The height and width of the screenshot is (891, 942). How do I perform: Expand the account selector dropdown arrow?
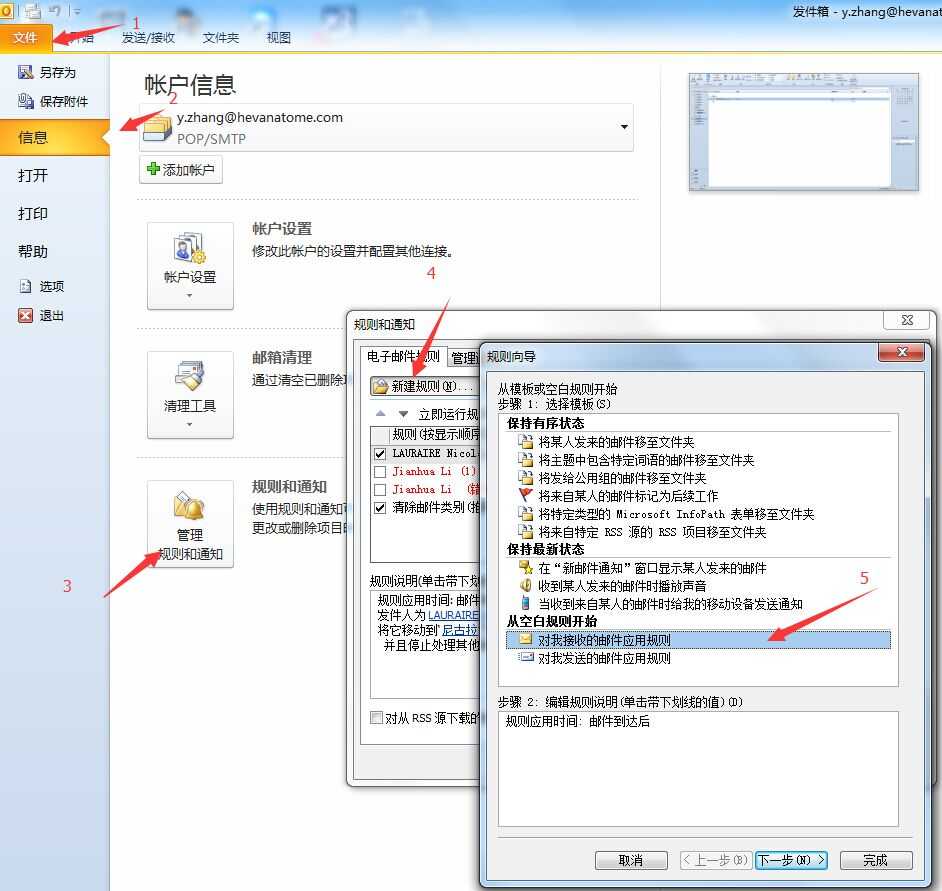click(x=624, y=127)
